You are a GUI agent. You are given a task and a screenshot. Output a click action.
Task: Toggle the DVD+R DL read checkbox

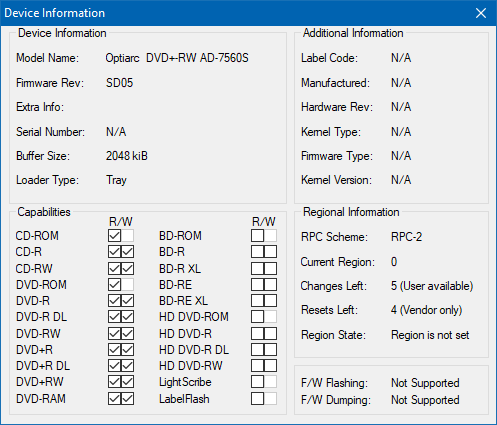(x=114, y=366)
